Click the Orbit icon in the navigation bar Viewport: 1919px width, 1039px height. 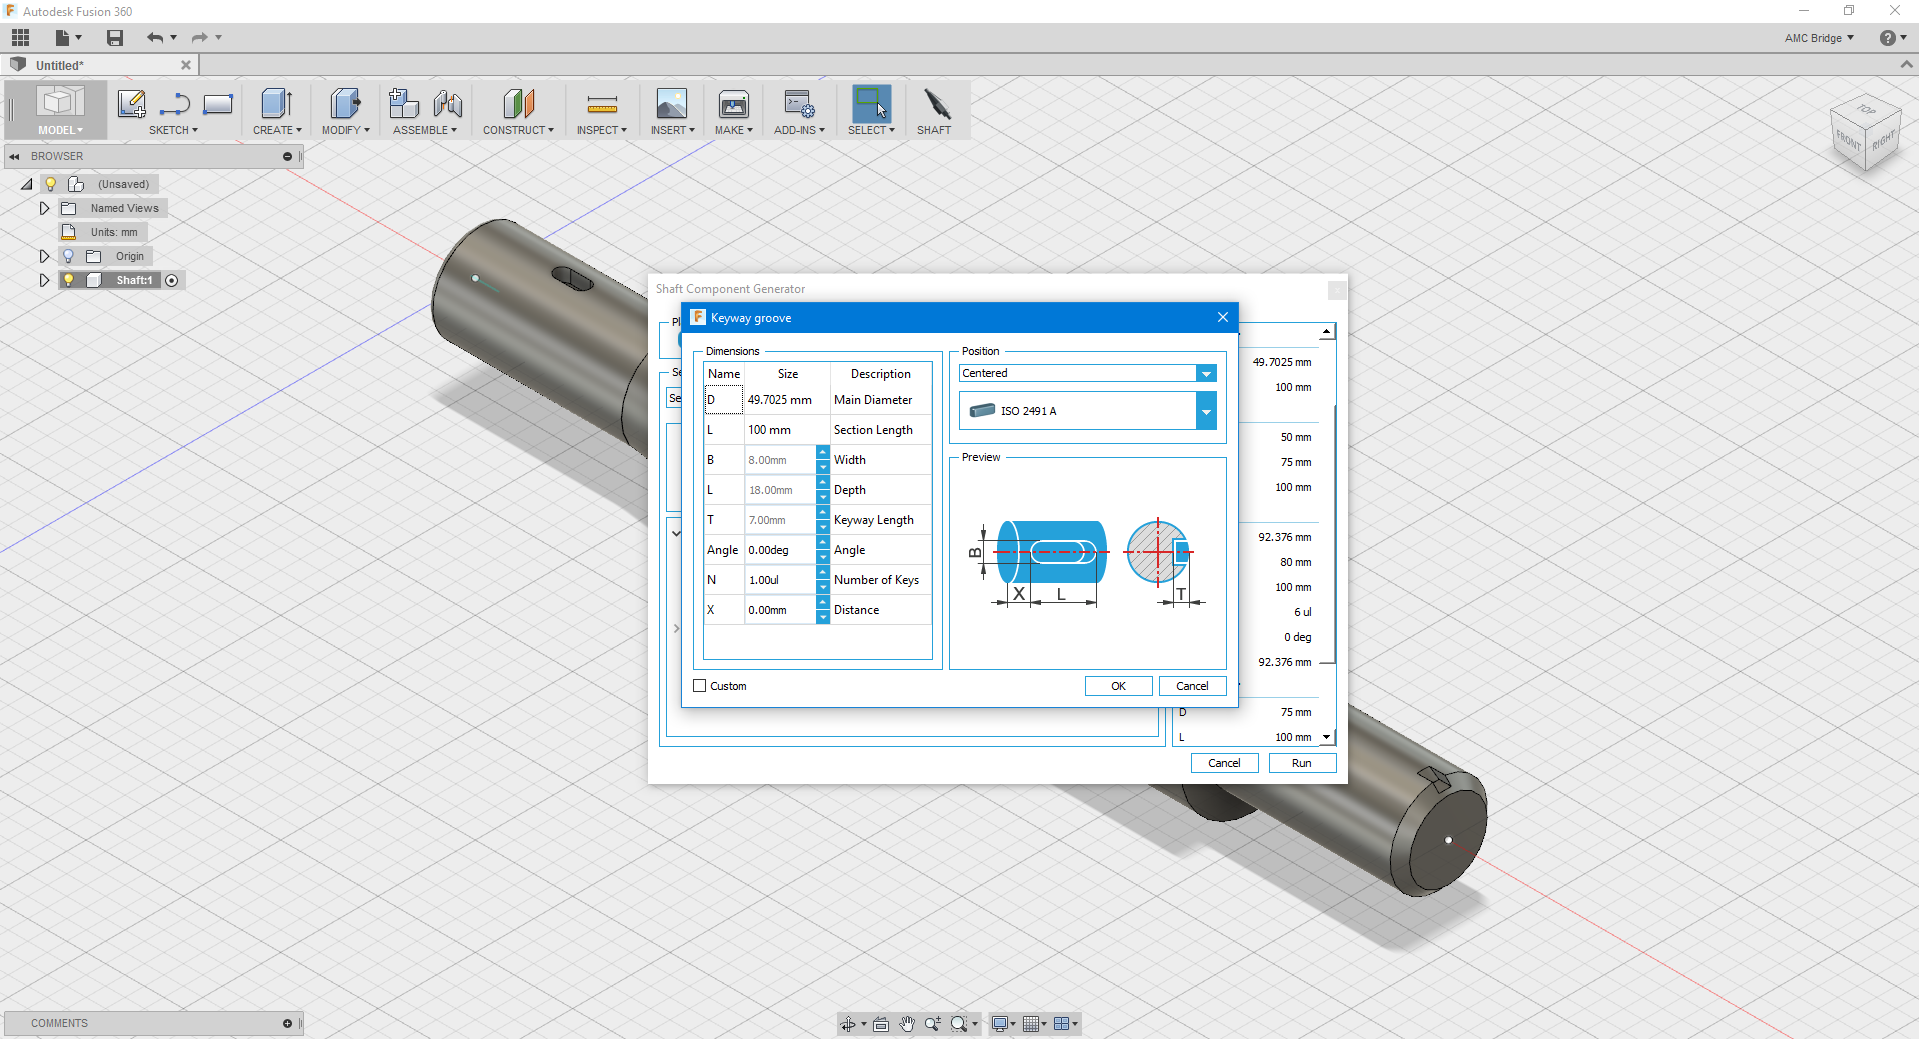848,1024
